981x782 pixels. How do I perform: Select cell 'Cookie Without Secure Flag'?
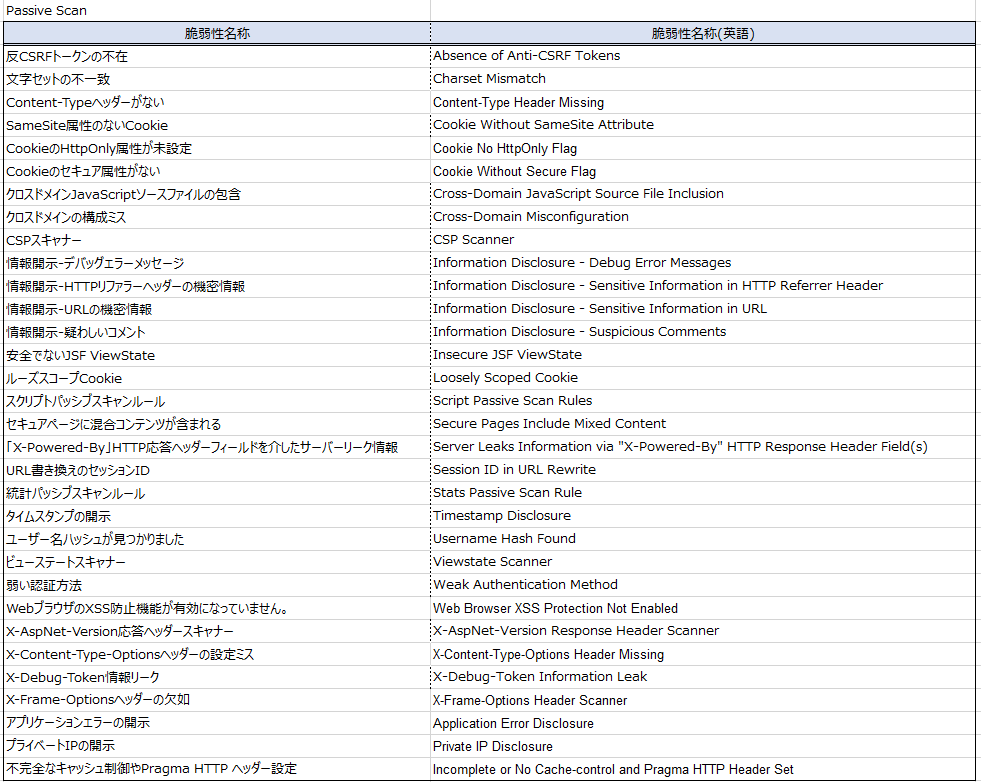(703, 171)
